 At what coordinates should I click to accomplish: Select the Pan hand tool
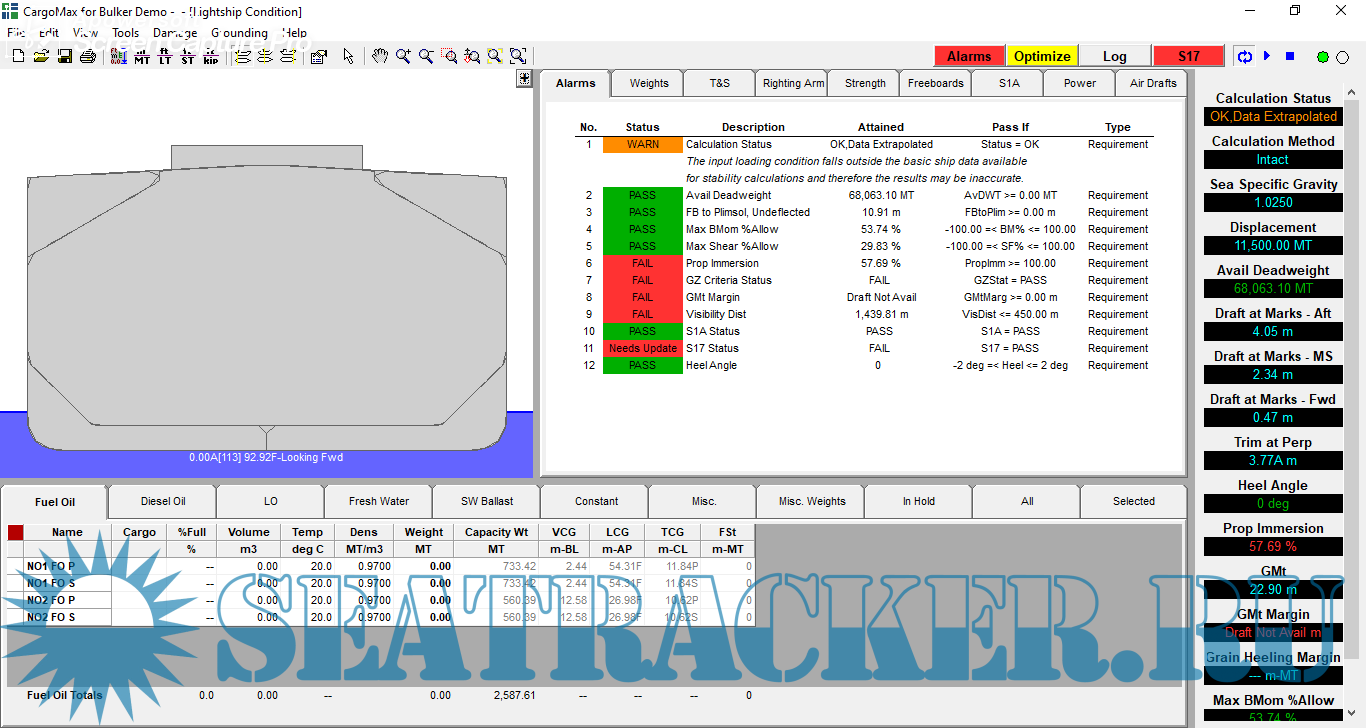point(380,56)
